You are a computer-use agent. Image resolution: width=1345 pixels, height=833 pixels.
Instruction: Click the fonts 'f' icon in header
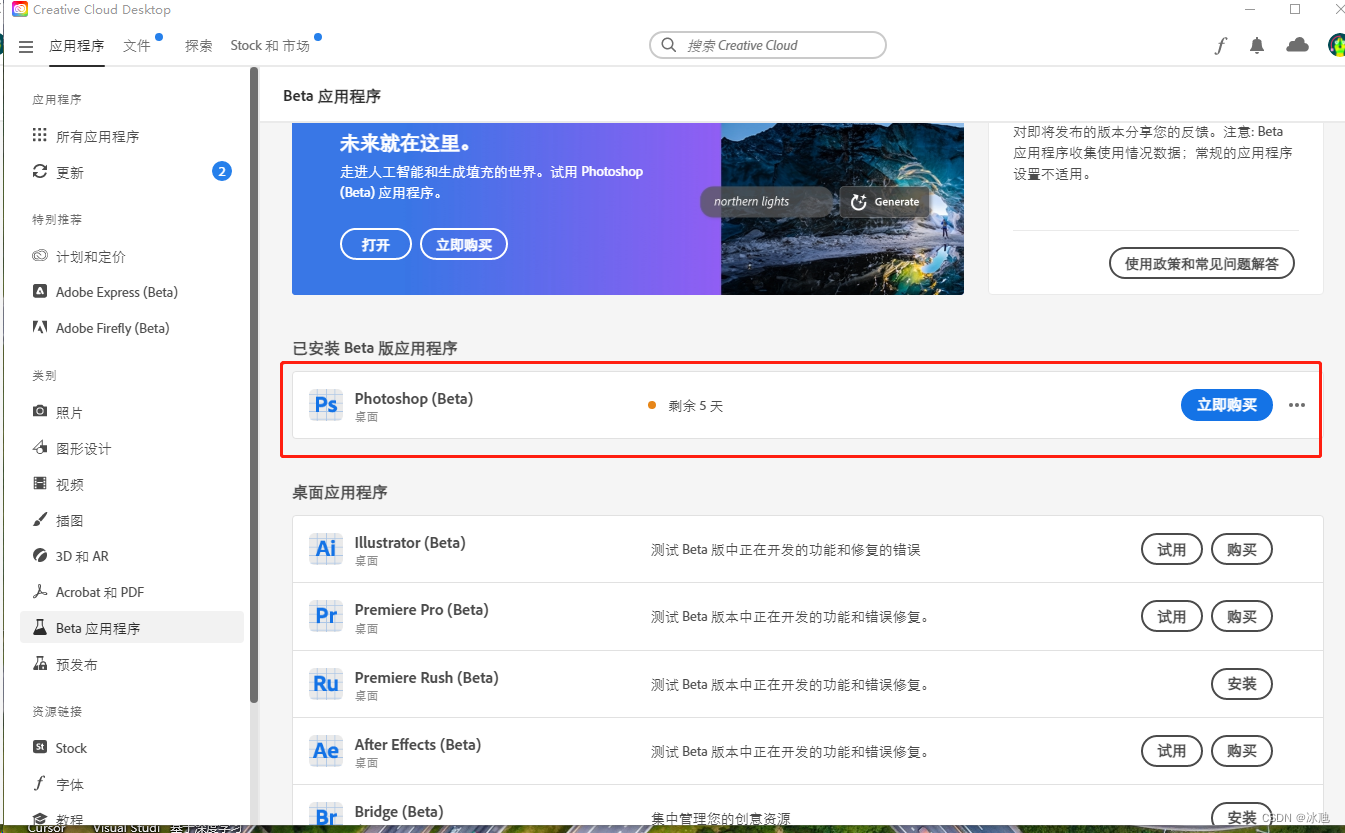[1220, 46]
